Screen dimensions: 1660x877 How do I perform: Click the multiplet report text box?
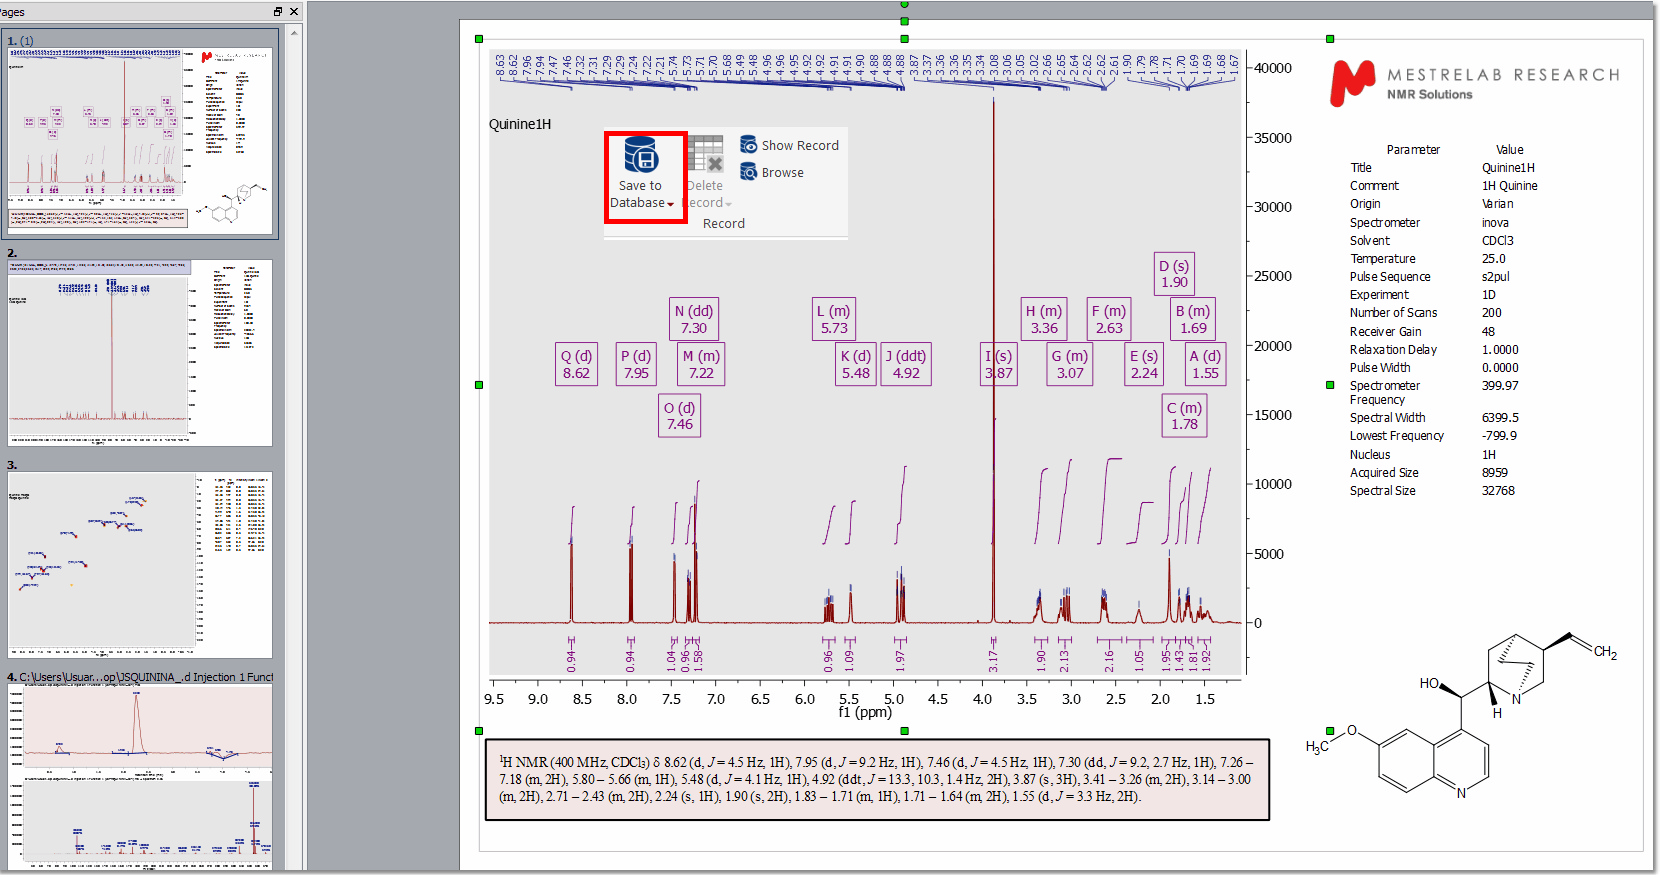pyautogui.click(x=877, y=780)
